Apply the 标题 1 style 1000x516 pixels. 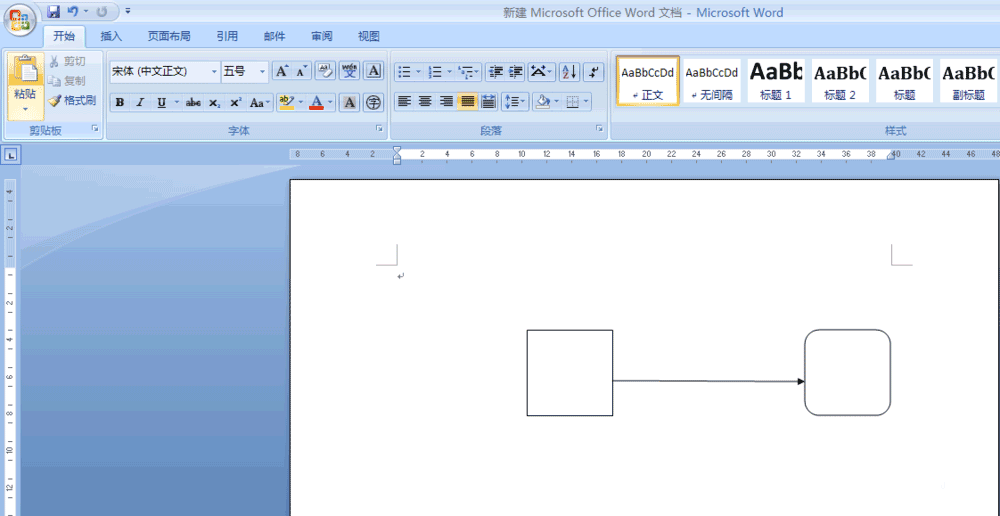(x=776, y=80)
